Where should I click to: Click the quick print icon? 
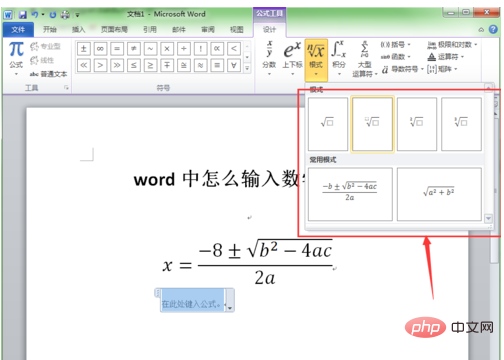[65, 15]
